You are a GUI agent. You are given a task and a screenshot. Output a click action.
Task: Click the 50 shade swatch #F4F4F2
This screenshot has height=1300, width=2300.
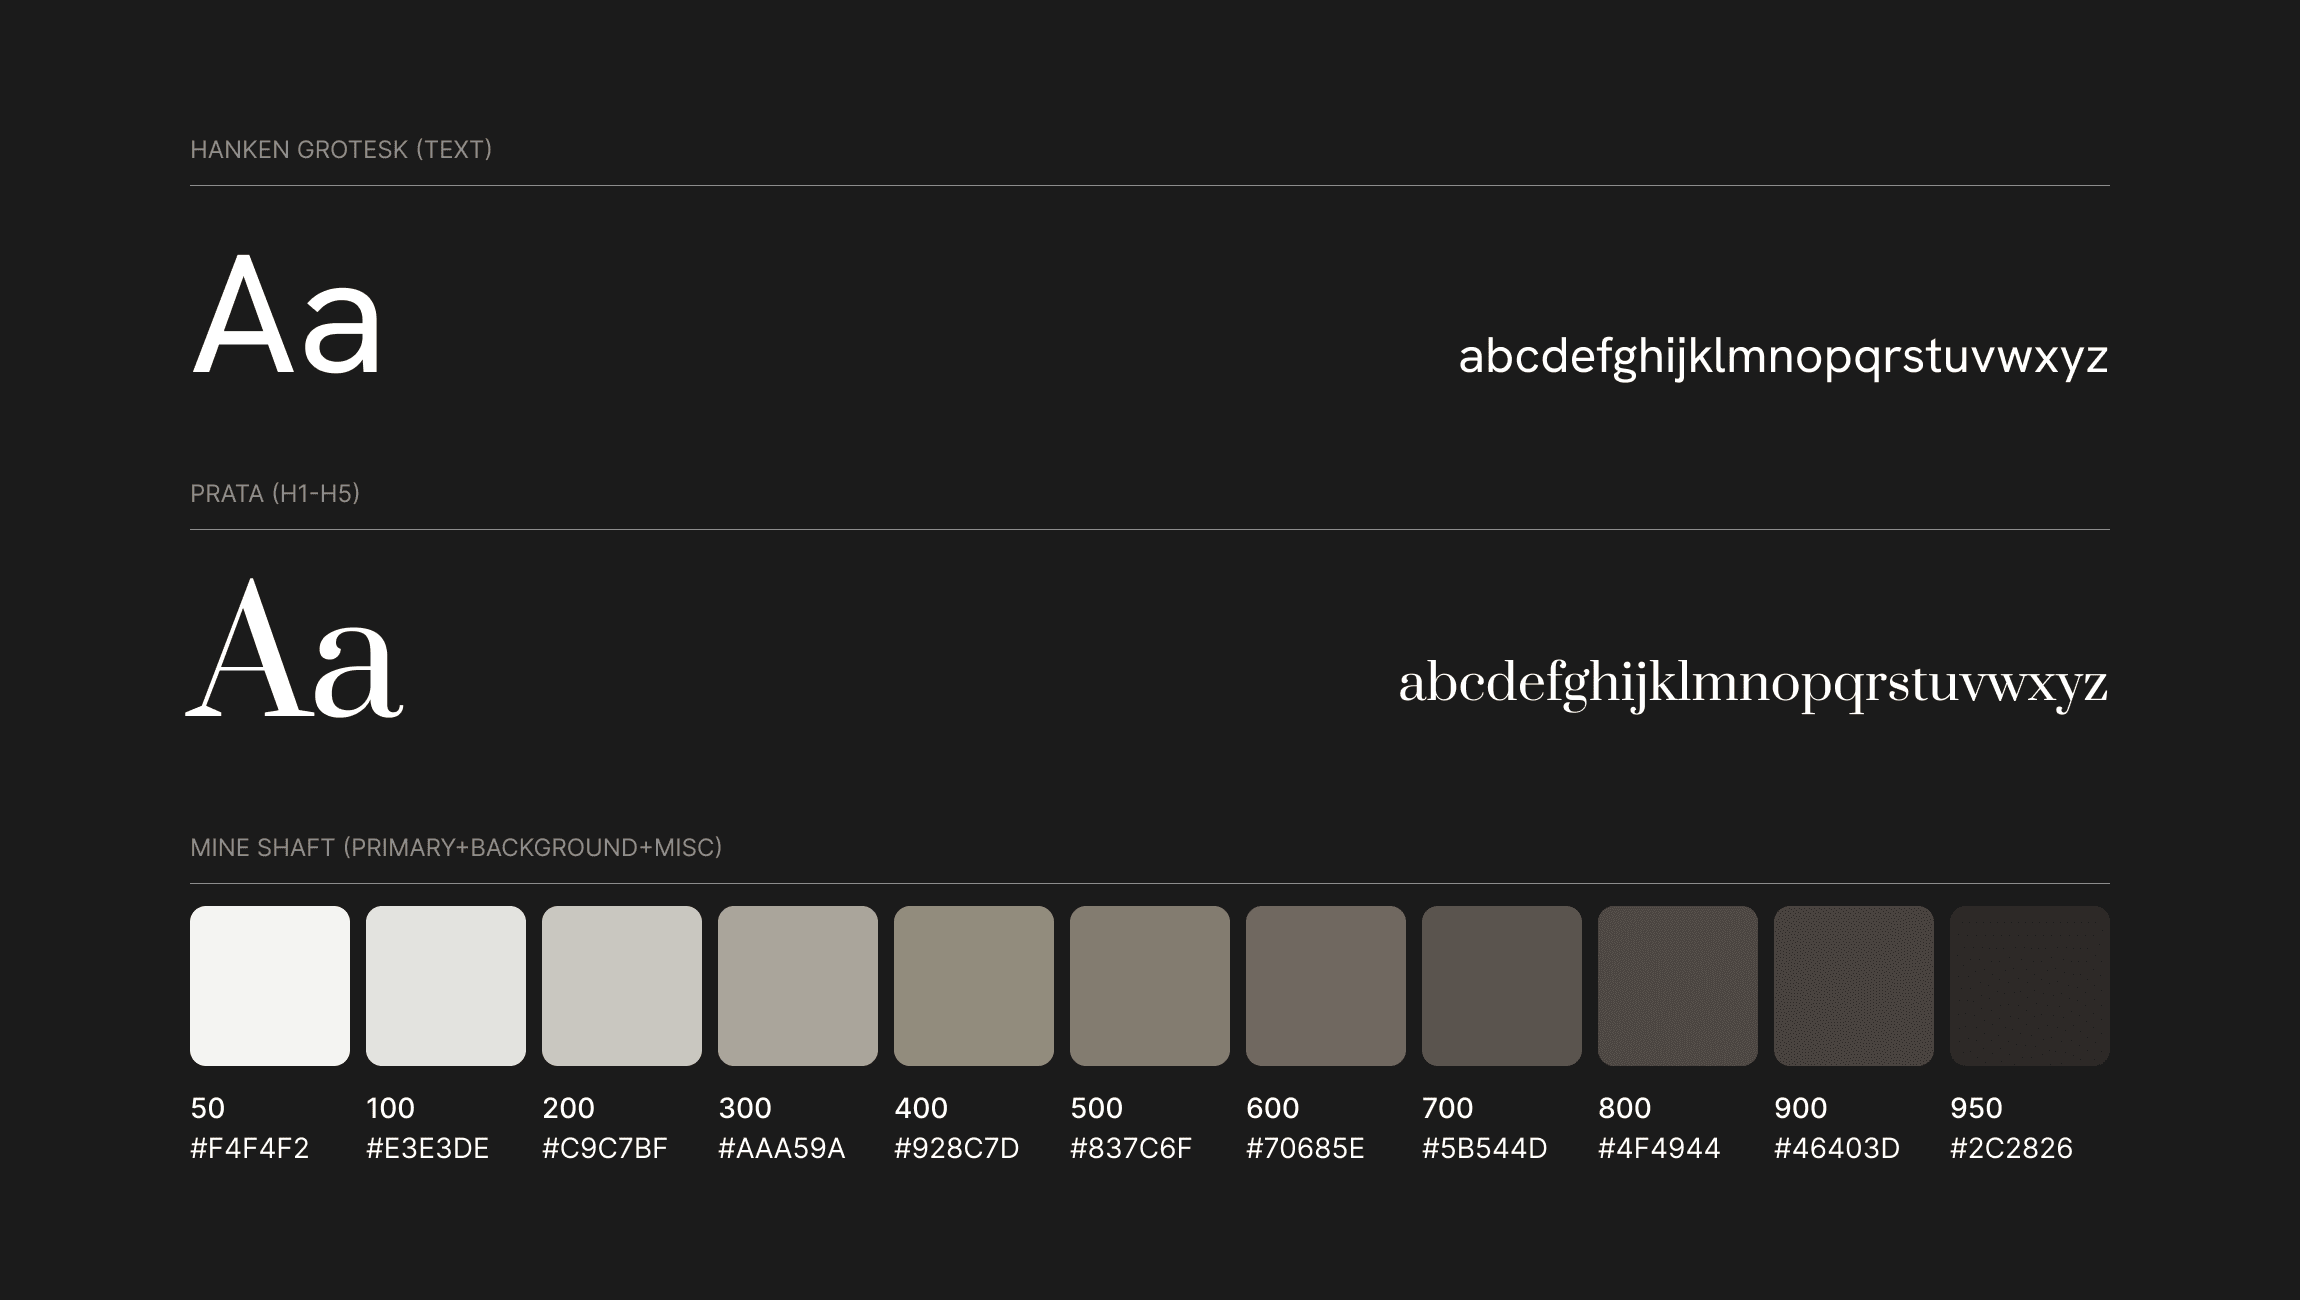coord(270,986)
